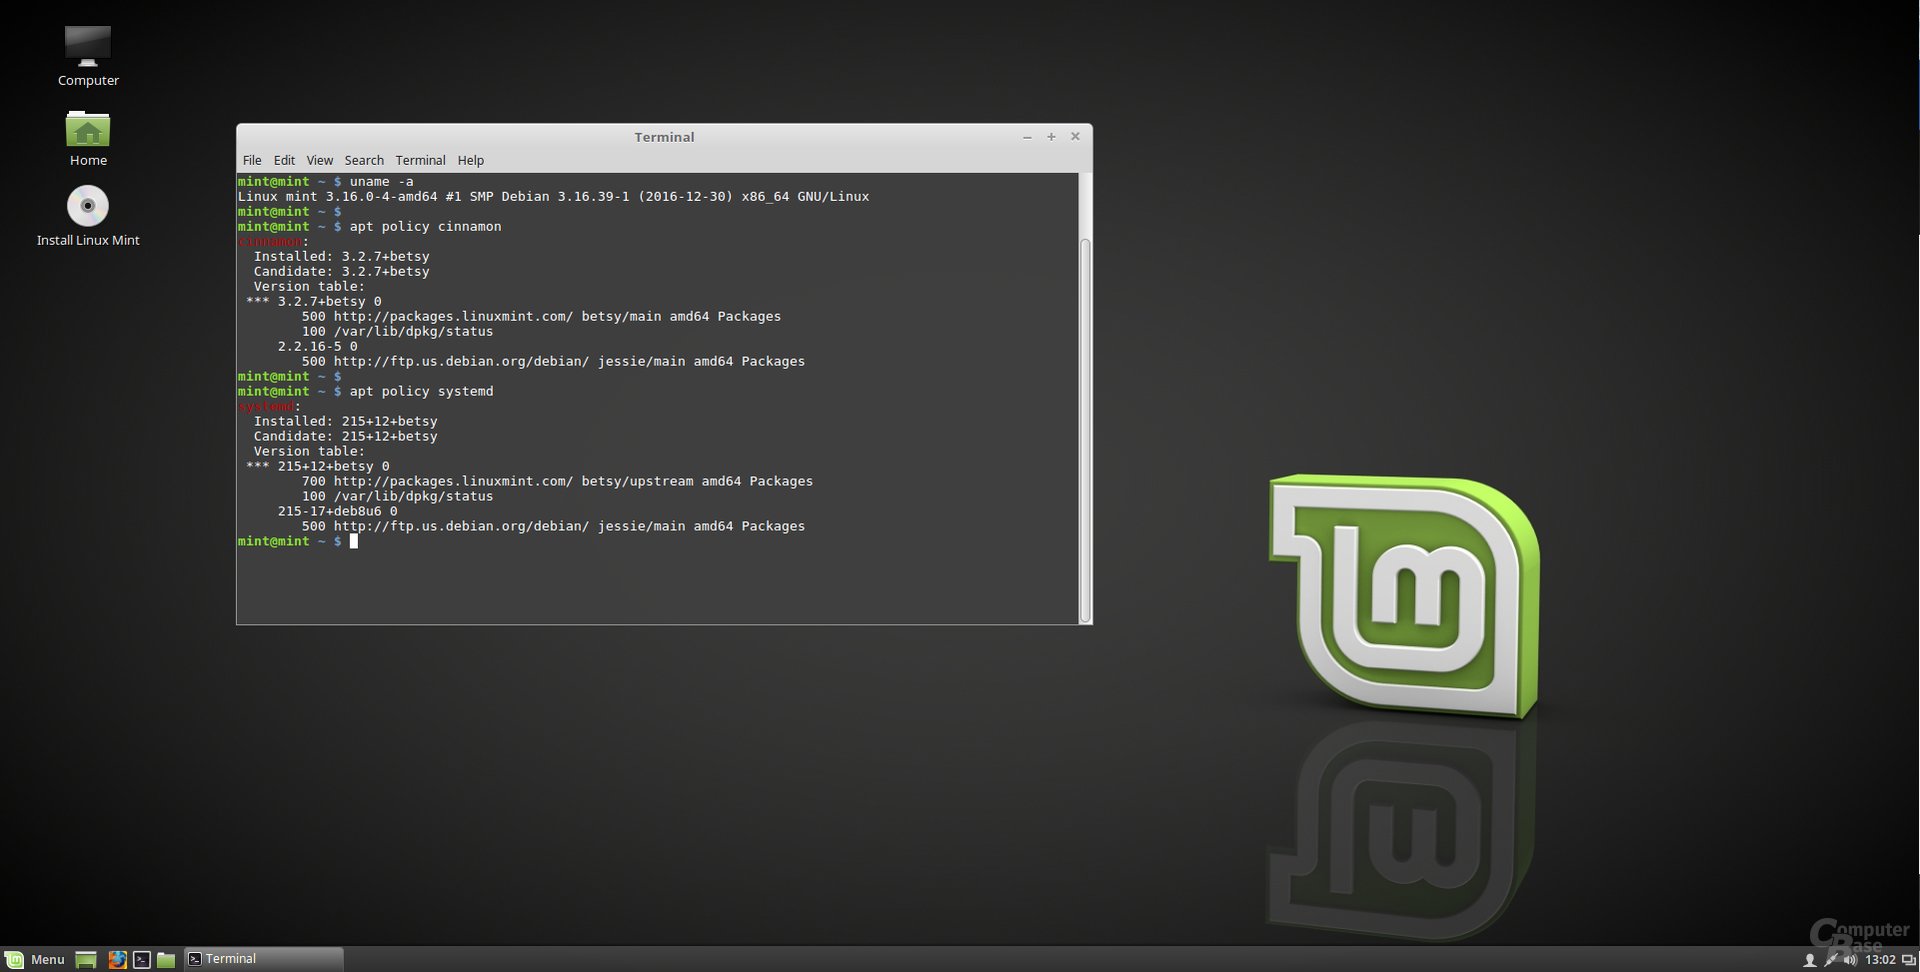Image resolution: width=1920 pixels, height=972 pixels.
Task: Open the file manager panel launcher
Action: point(166,960)
